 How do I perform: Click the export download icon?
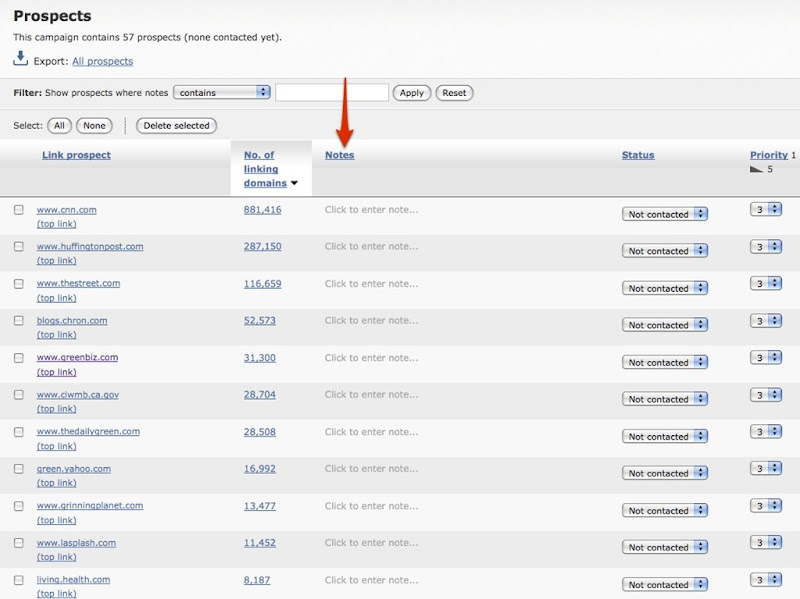coord(20,58)
